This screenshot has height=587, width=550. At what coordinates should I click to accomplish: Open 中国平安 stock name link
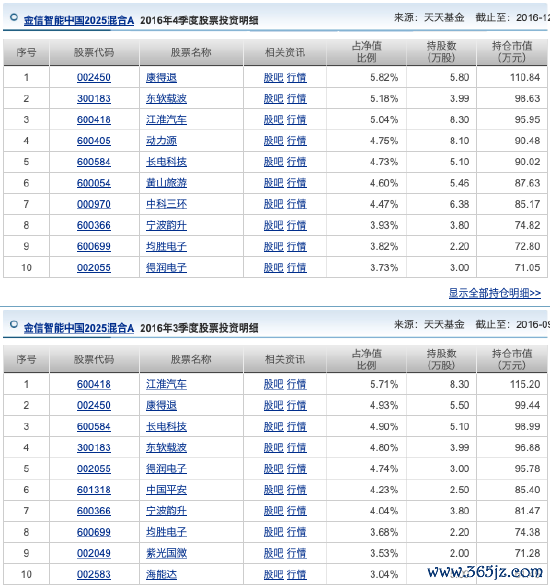tap(166, 490)
